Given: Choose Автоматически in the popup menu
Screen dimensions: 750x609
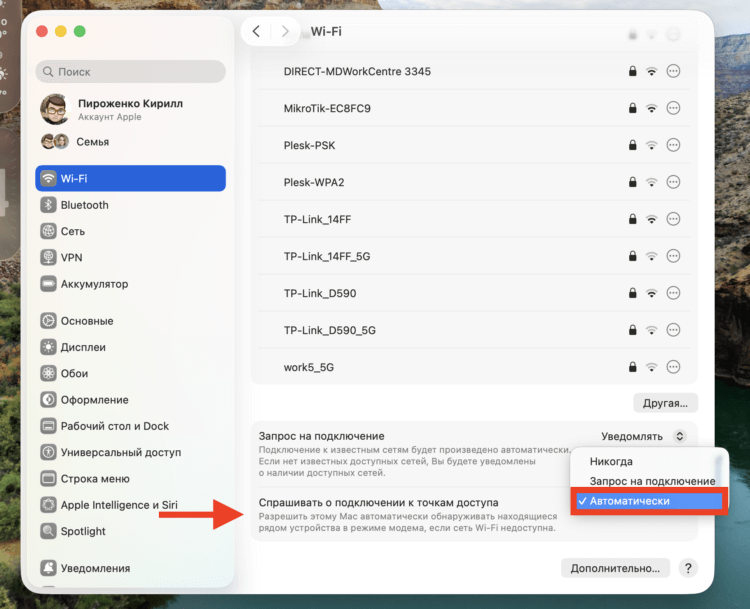Looking at the screenshot, I should [649, 501].
